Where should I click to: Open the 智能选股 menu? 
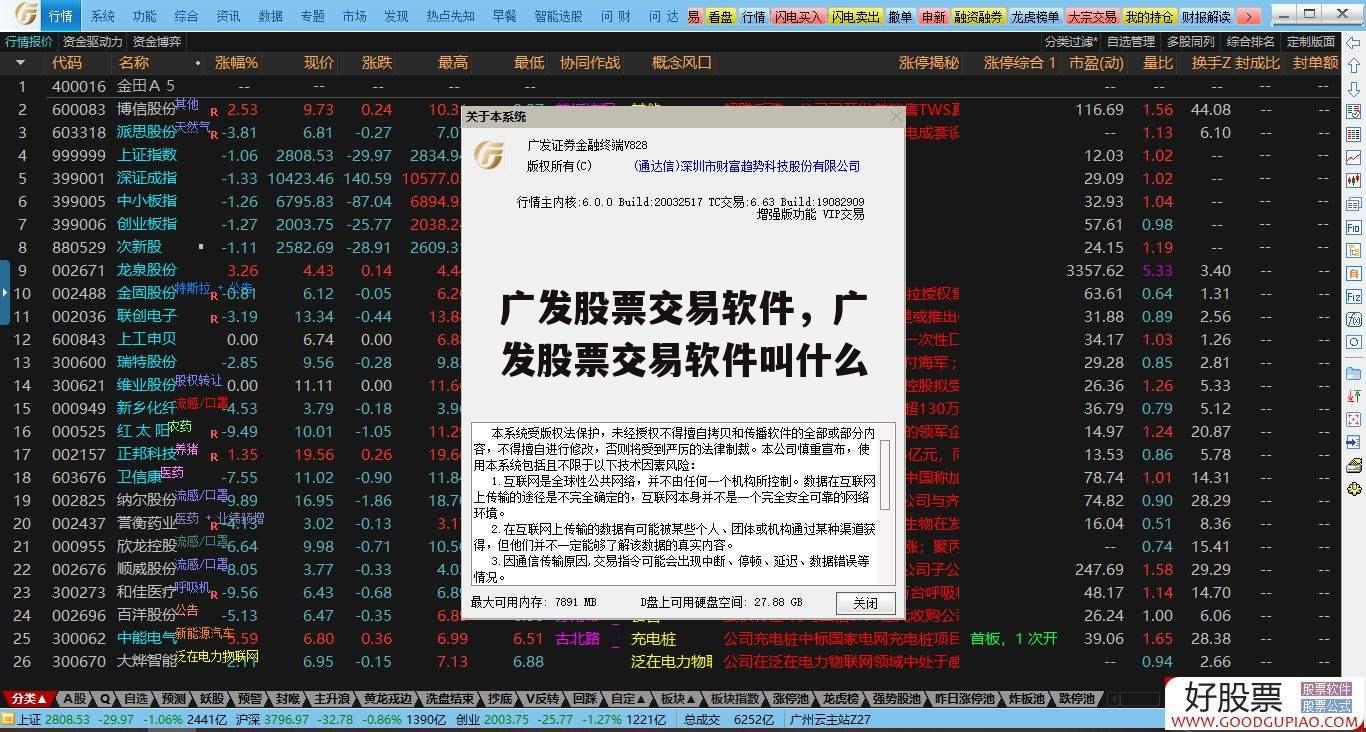coord(558,17)
